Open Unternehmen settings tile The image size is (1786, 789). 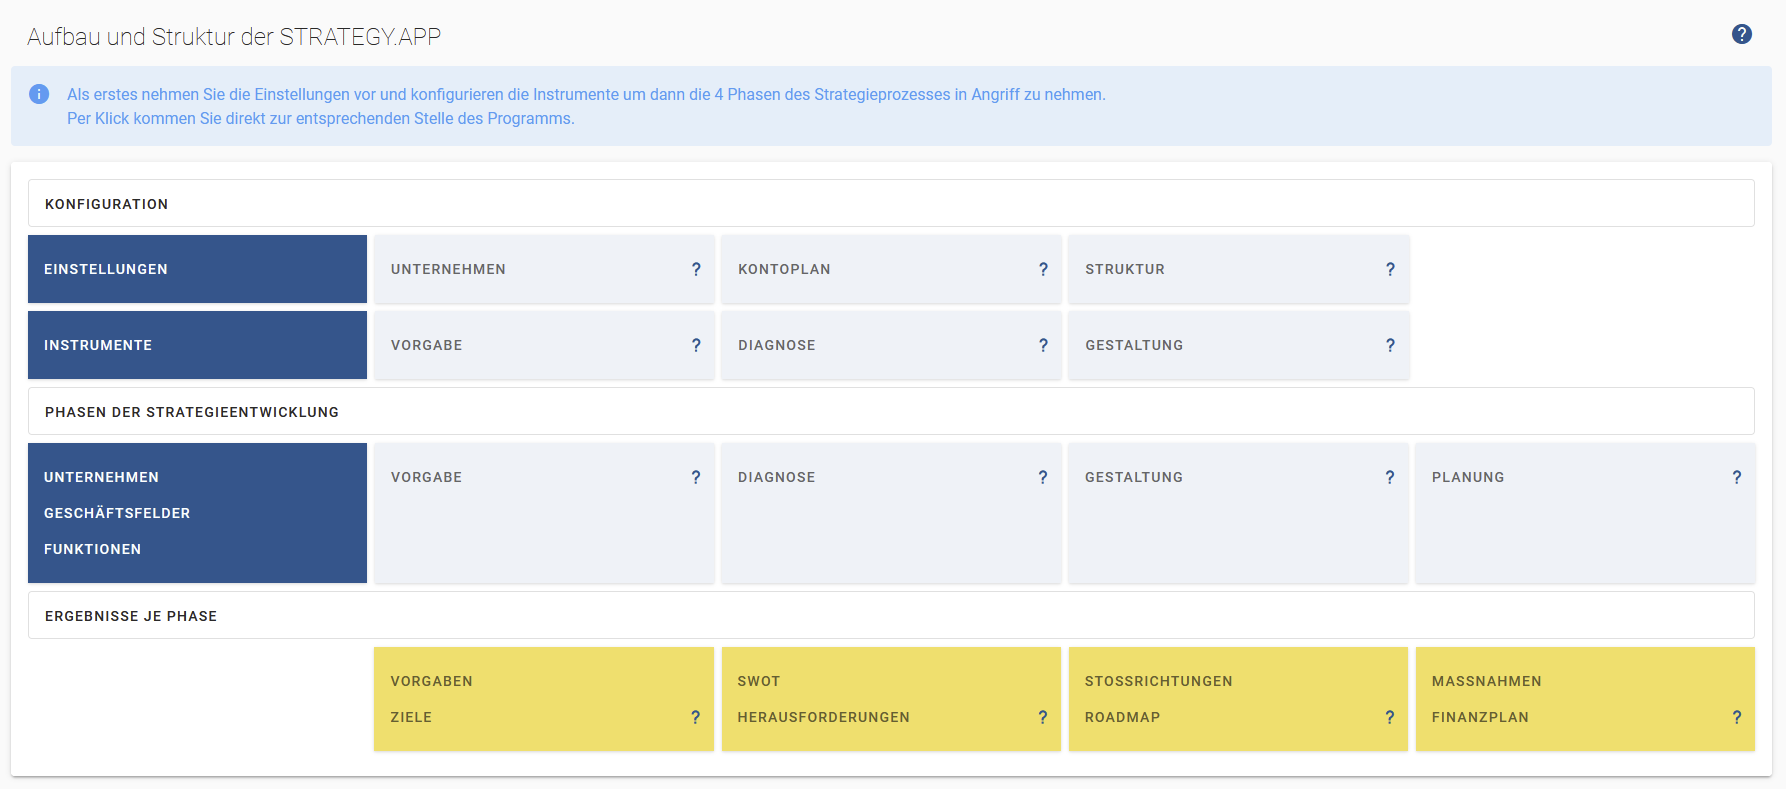click(544, 269)
